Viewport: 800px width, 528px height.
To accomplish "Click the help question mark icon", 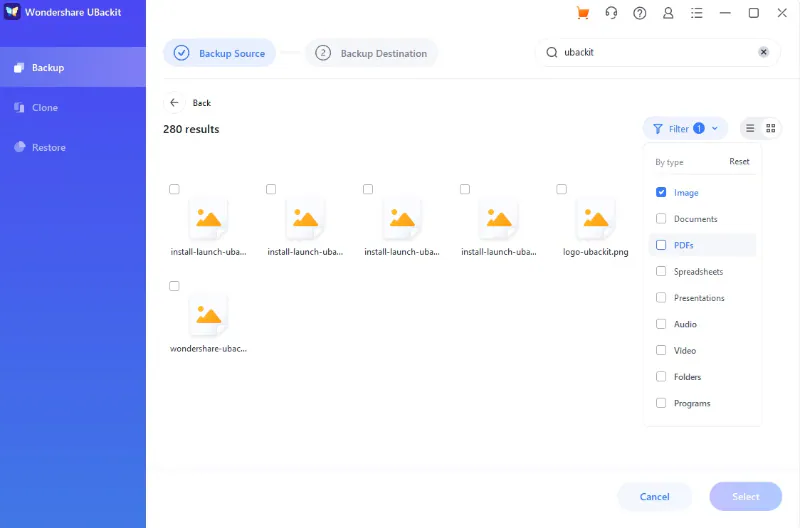I will [x=639, y=13].
